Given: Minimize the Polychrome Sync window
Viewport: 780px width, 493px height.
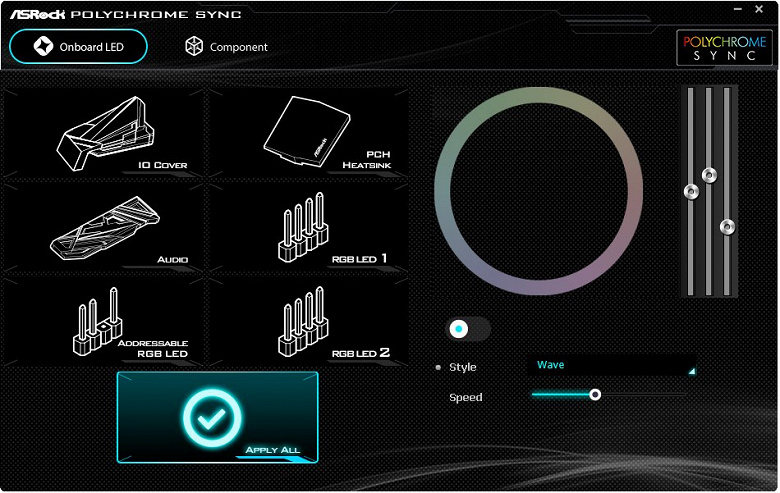Looking at the screenshot, I should point(738,9).
